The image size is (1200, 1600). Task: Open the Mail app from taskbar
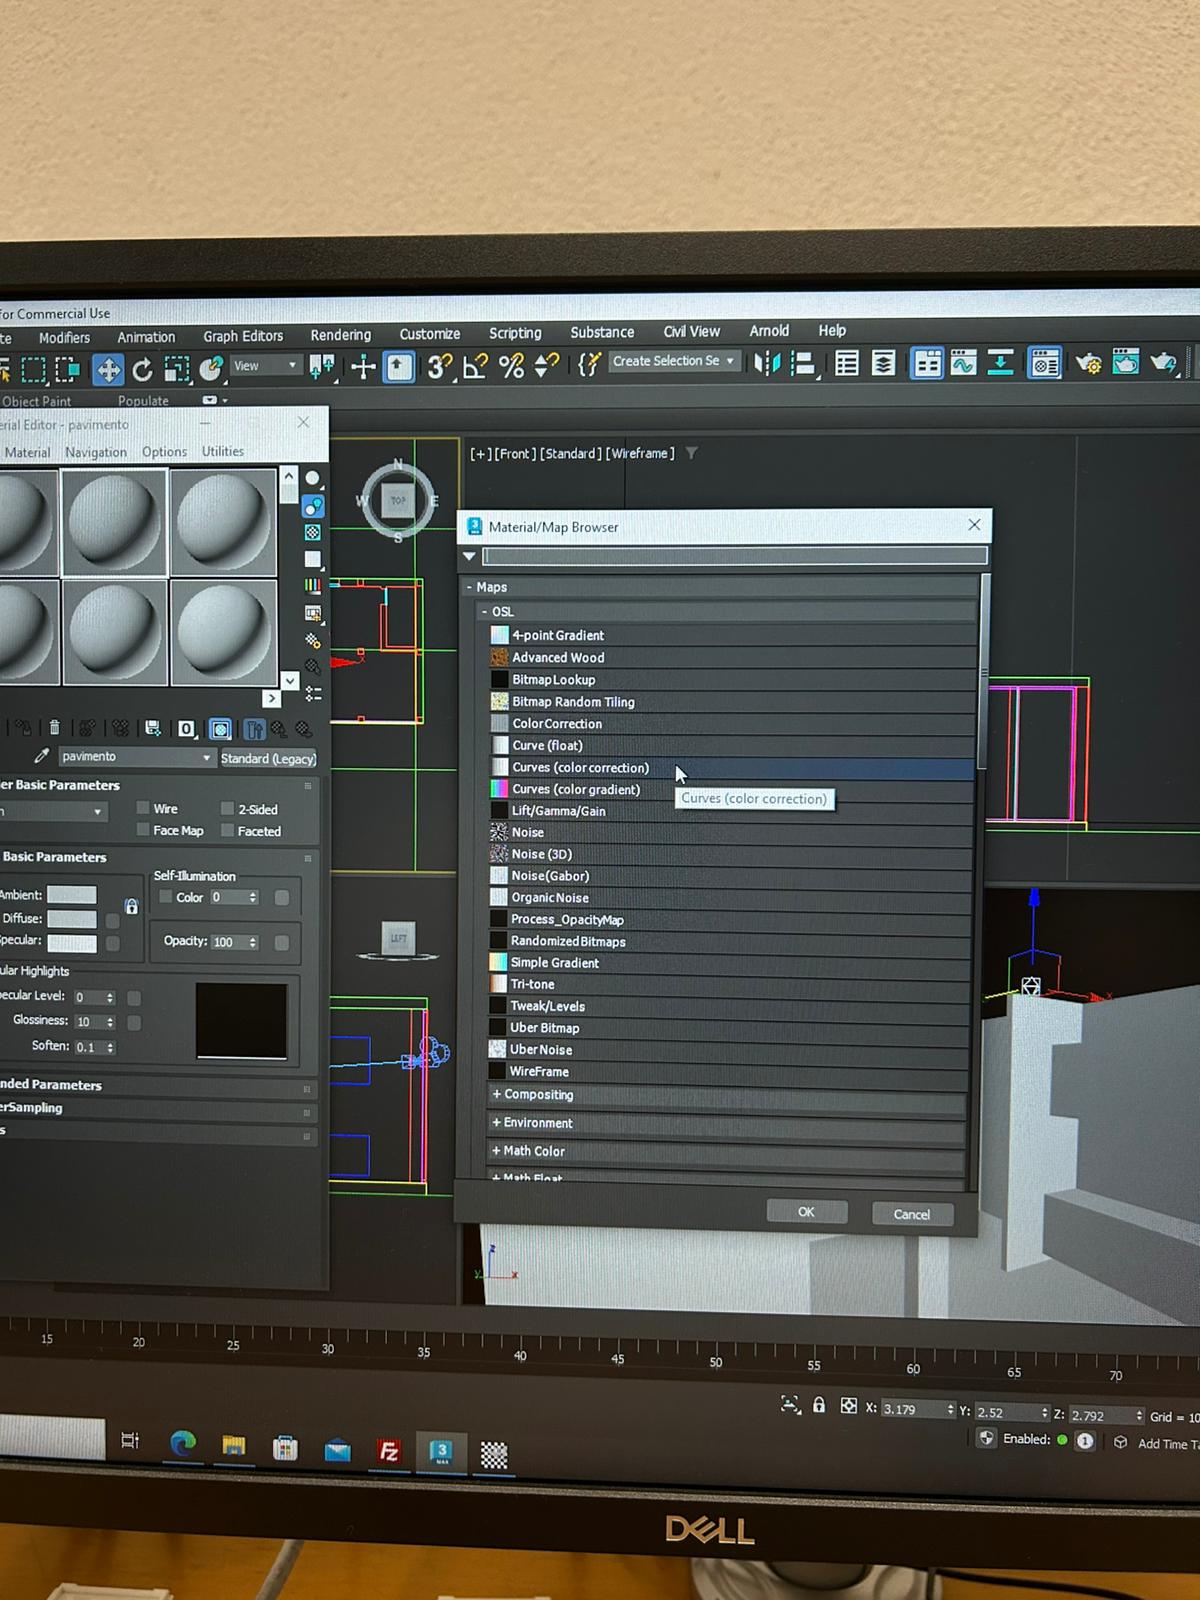coord(337,1449)
